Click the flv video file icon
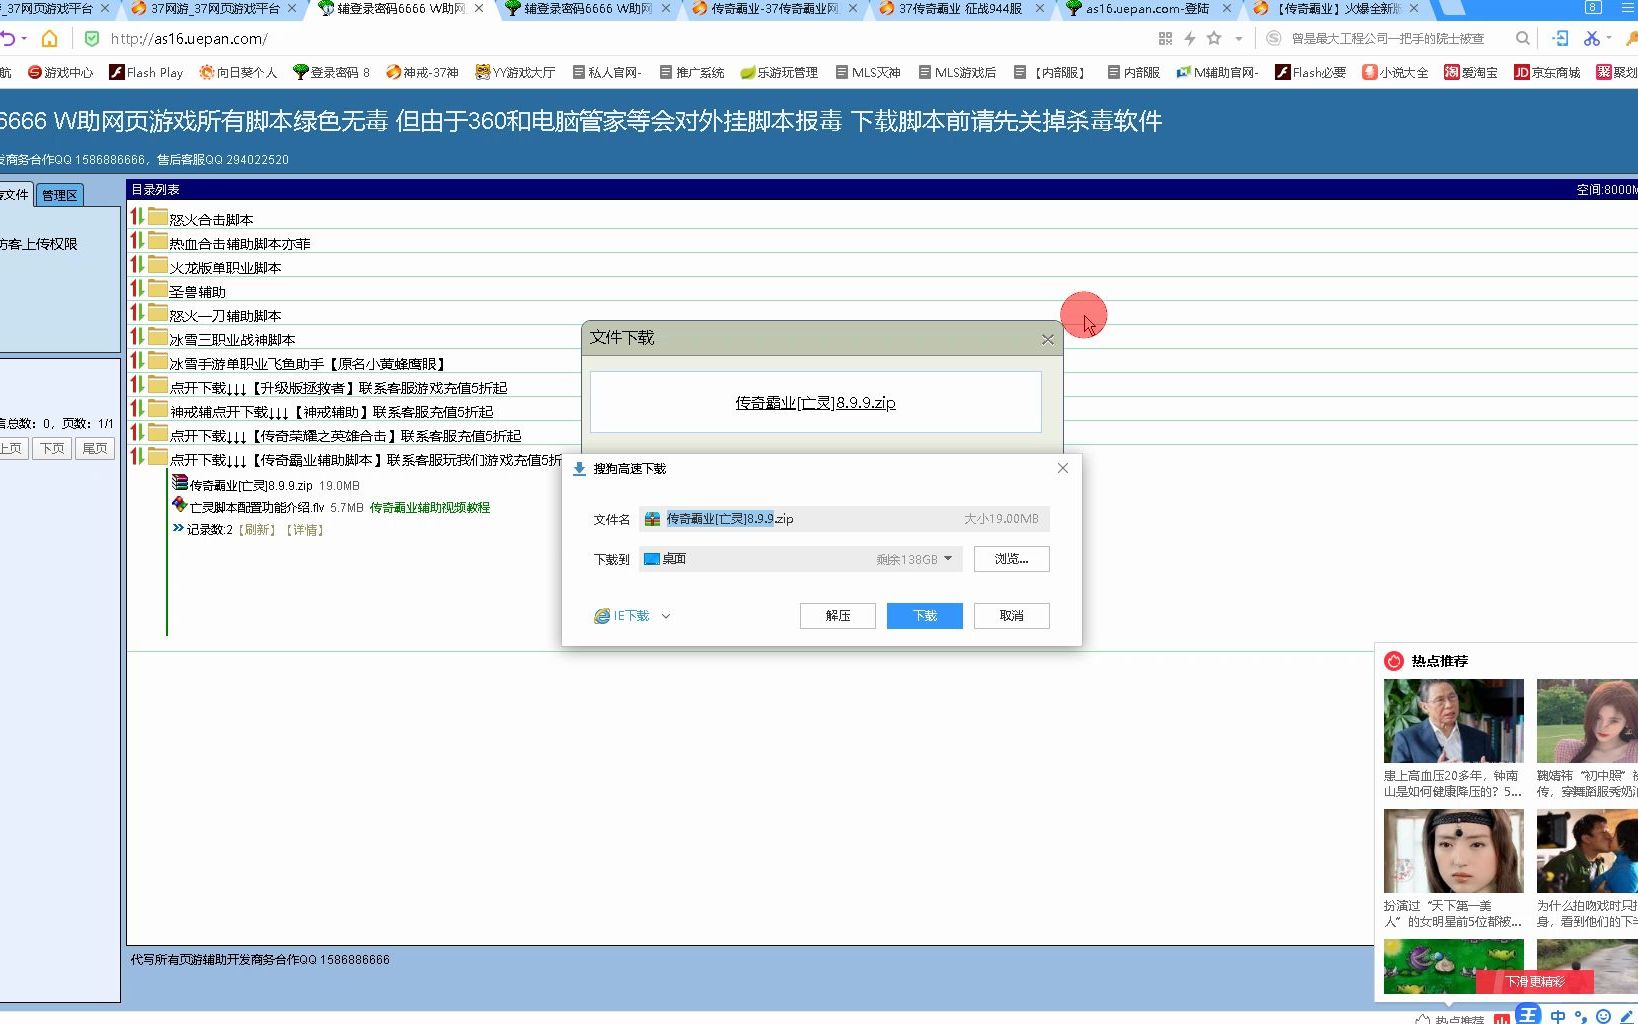 (180, 504)
